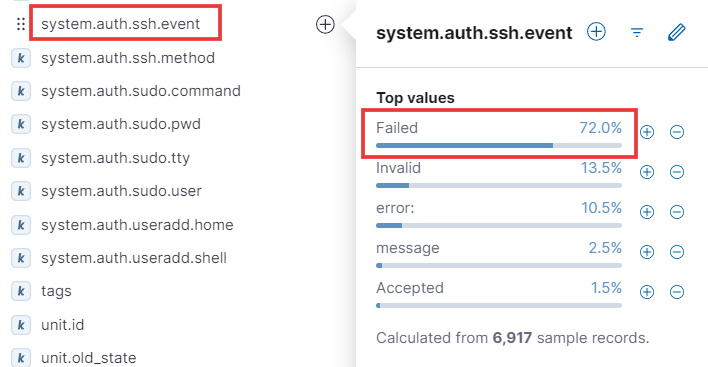
Task: Filter out the Invalid value
Action: (676, 172)
